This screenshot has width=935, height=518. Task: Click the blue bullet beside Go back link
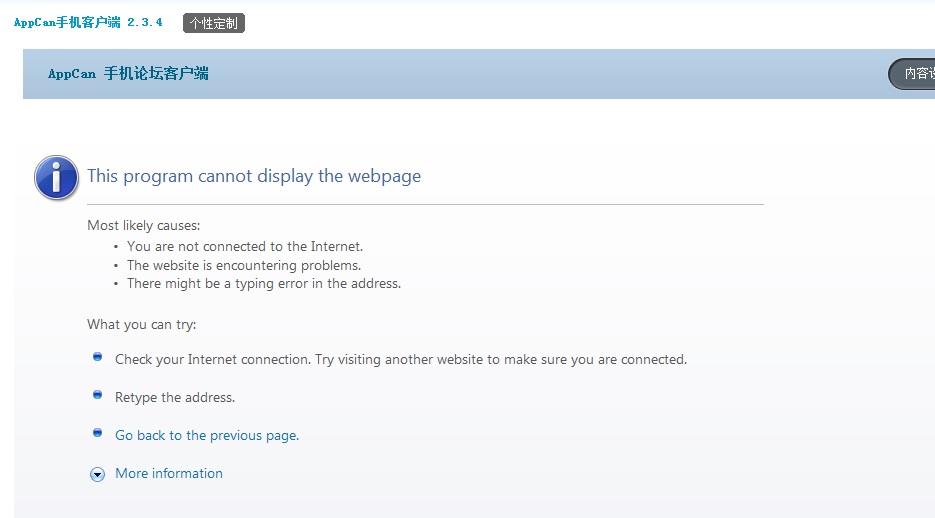(x=97, y=433)
